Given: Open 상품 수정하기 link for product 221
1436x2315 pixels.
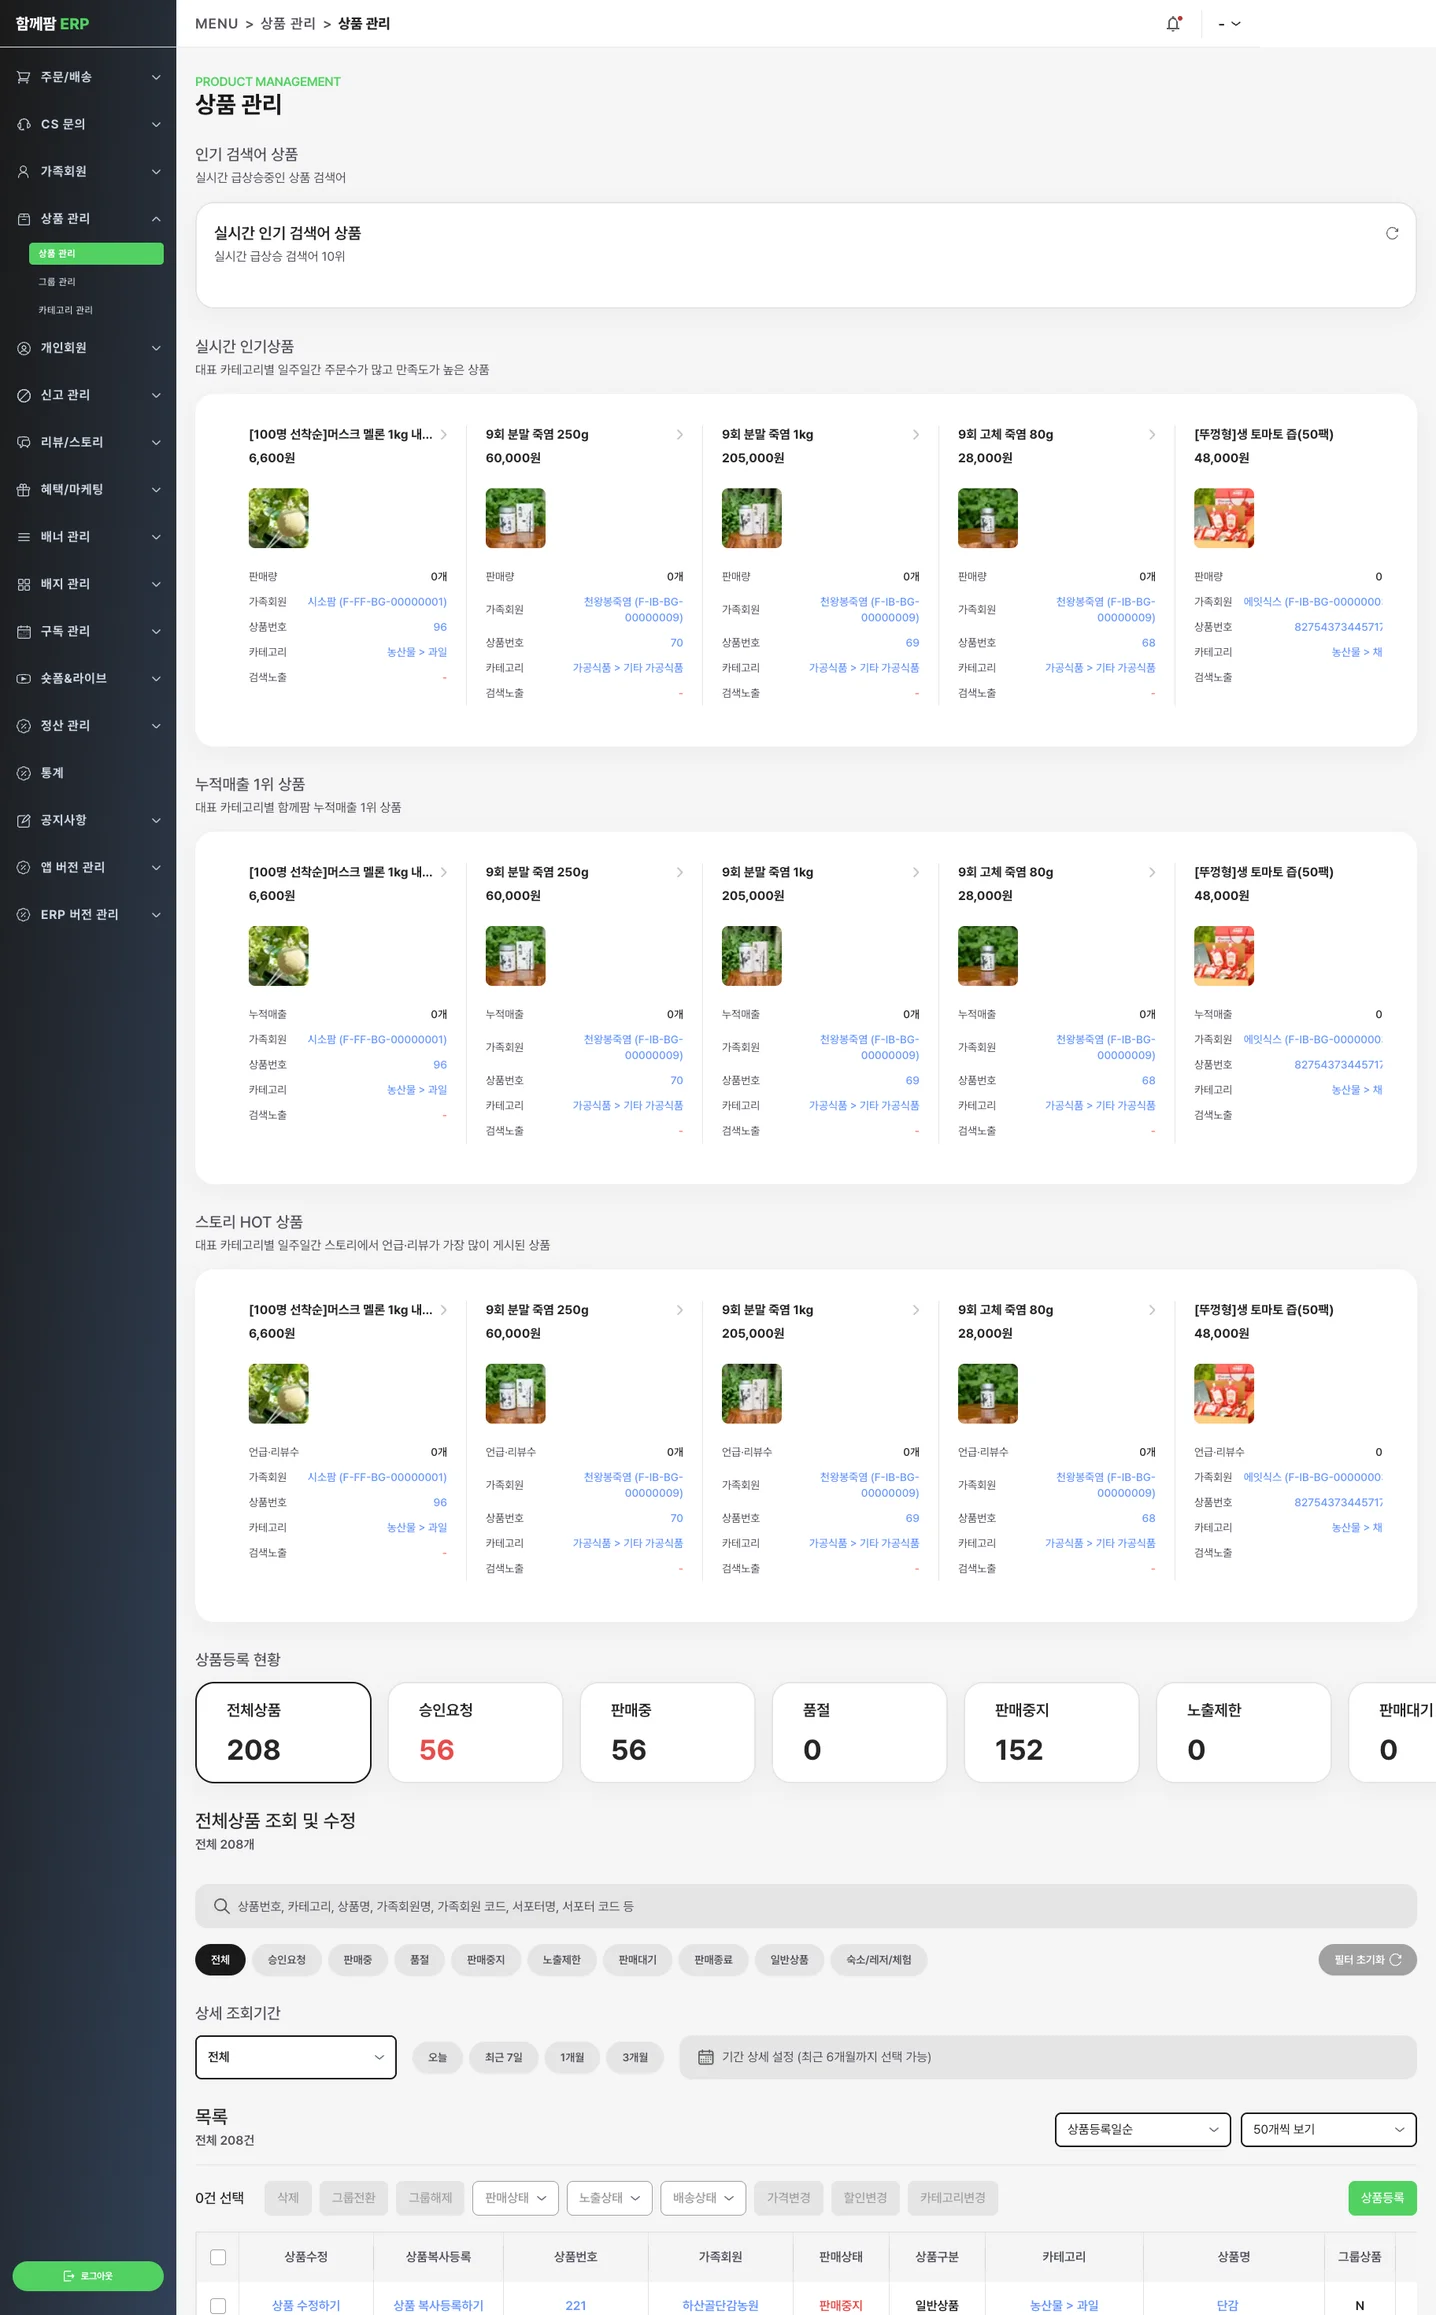Looking at the screenshot, I should 306,2305.
